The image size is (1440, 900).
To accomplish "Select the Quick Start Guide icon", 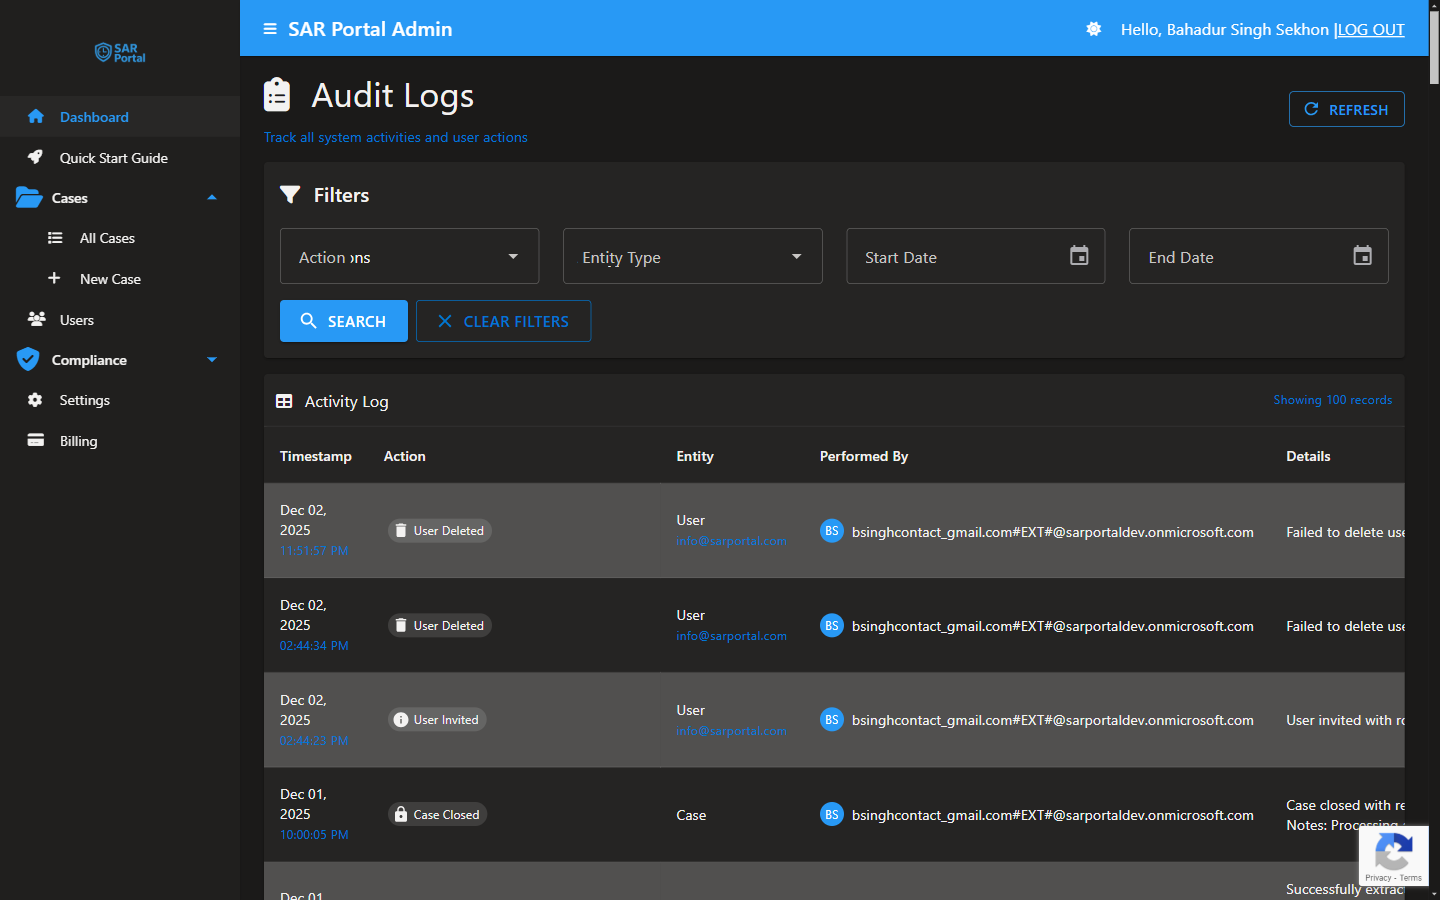I will pos(36,157).
